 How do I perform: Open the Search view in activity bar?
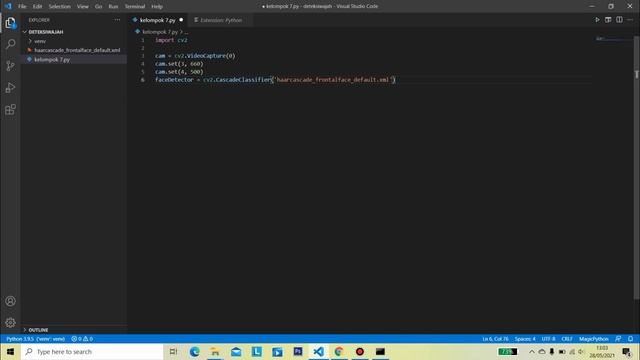10,44
